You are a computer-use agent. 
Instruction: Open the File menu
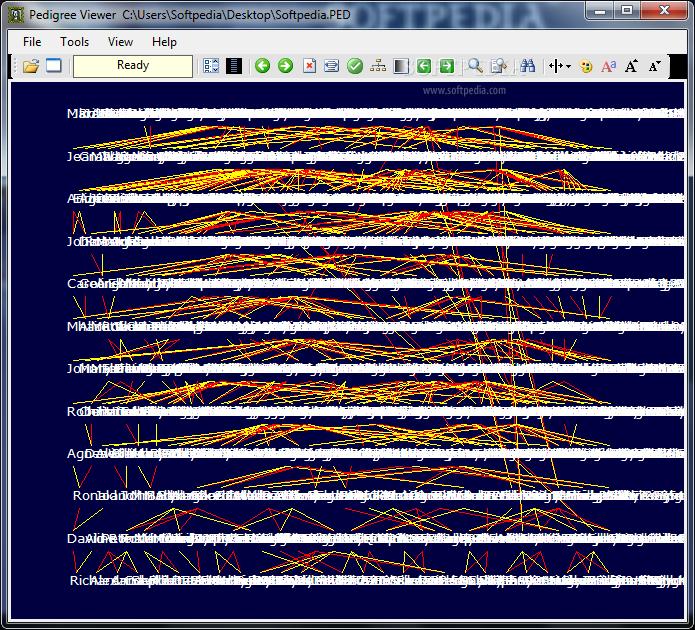coord(32,42)
